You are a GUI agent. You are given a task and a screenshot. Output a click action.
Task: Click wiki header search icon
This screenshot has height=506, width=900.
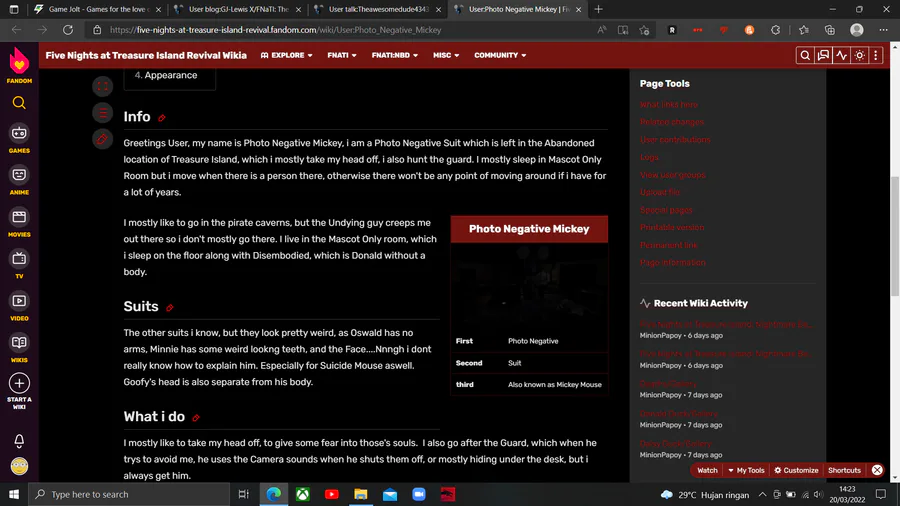coord(805,56)
